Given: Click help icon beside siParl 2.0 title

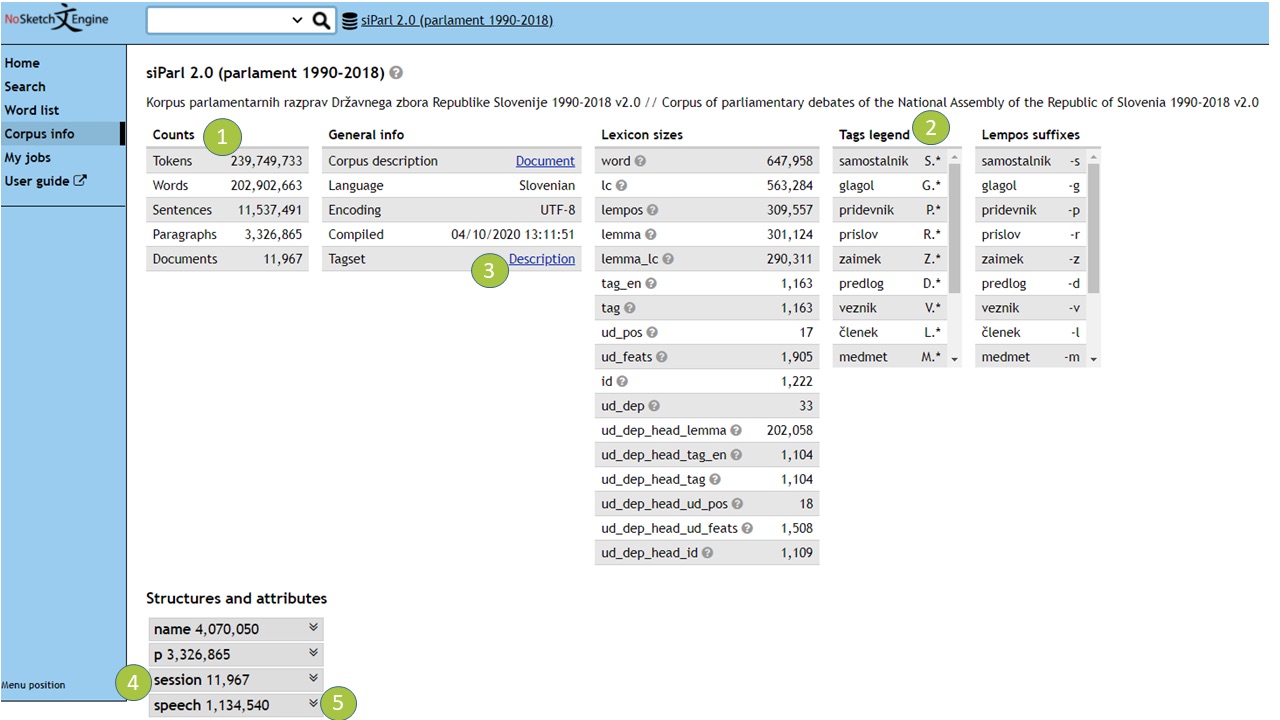Looking at the screenshot, I should point(396,73).
